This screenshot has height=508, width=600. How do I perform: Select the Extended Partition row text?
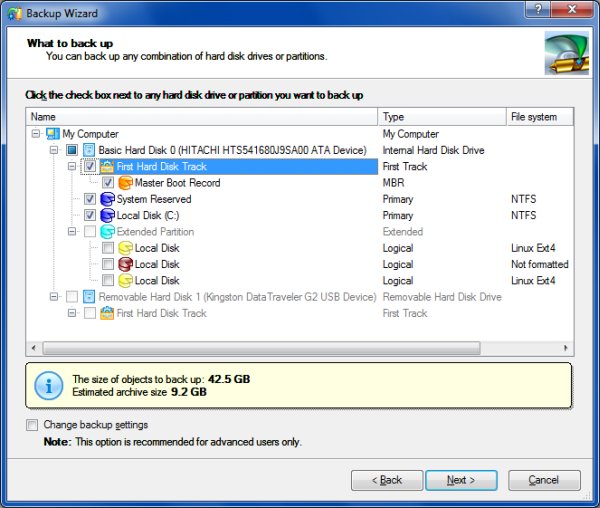pyautogui.click(x=155, y=232)
